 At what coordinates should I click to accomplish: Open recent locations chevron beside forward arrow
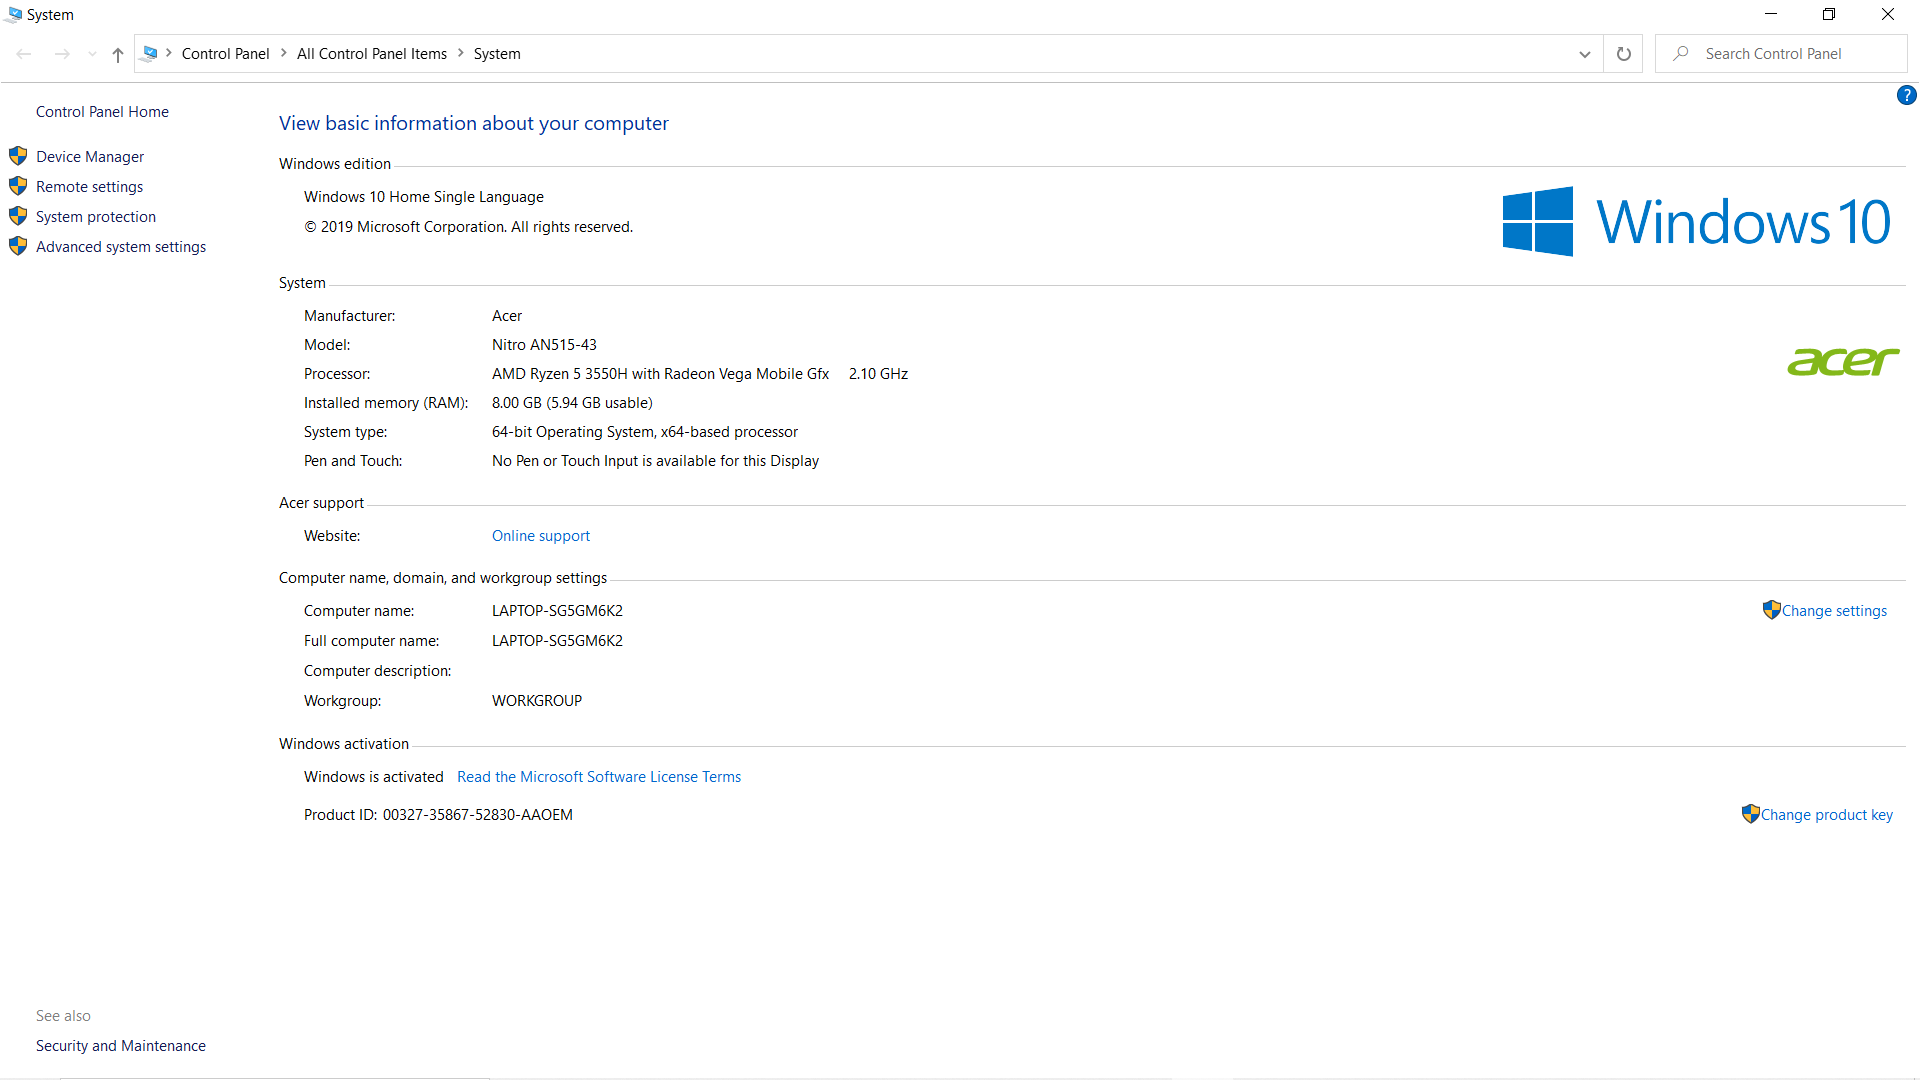(91, 54)
